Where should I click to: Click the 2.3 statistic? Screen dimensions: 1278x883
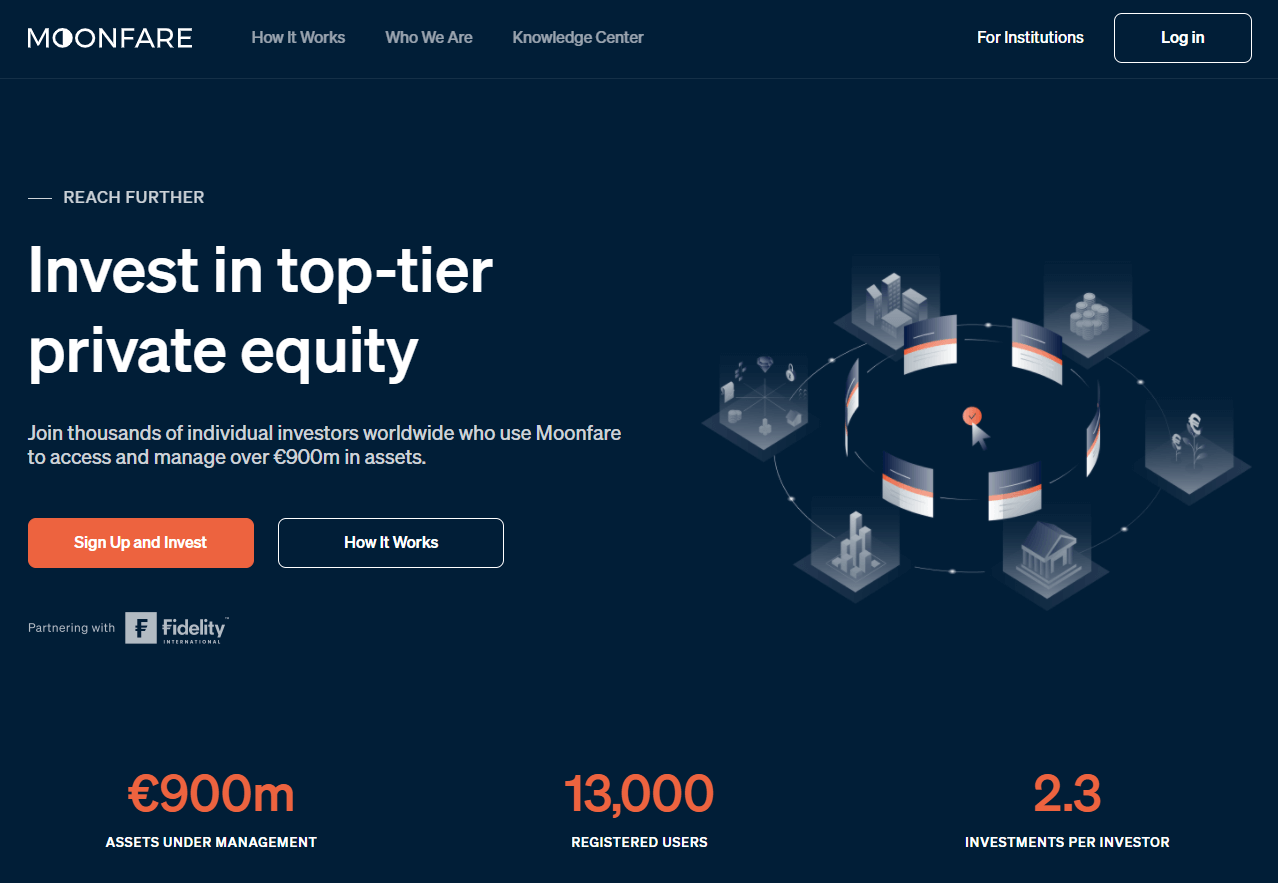pyautogui.click(x=1067, y=794)
